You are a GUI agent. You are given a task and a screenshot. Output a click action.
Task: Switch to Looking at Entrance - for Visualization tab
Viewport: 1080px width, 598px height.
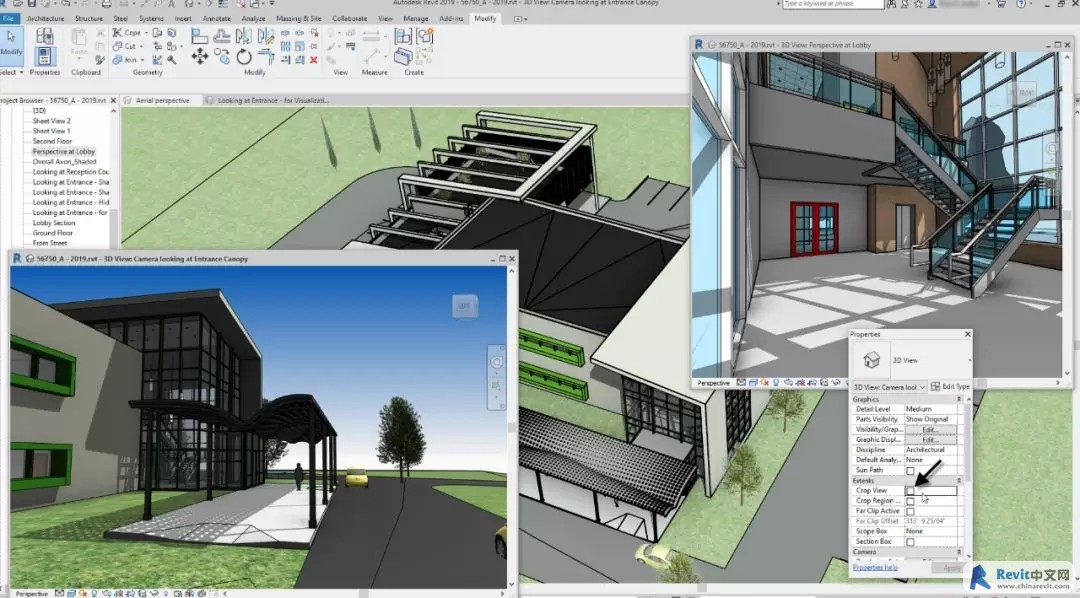coord(272,101)
